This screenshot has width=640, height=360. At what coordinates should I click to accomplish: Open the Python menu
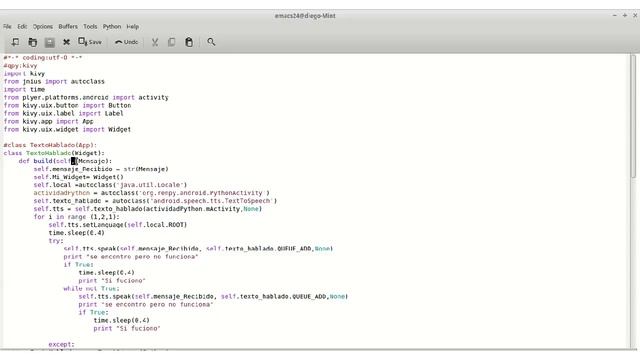pos(112,27)
